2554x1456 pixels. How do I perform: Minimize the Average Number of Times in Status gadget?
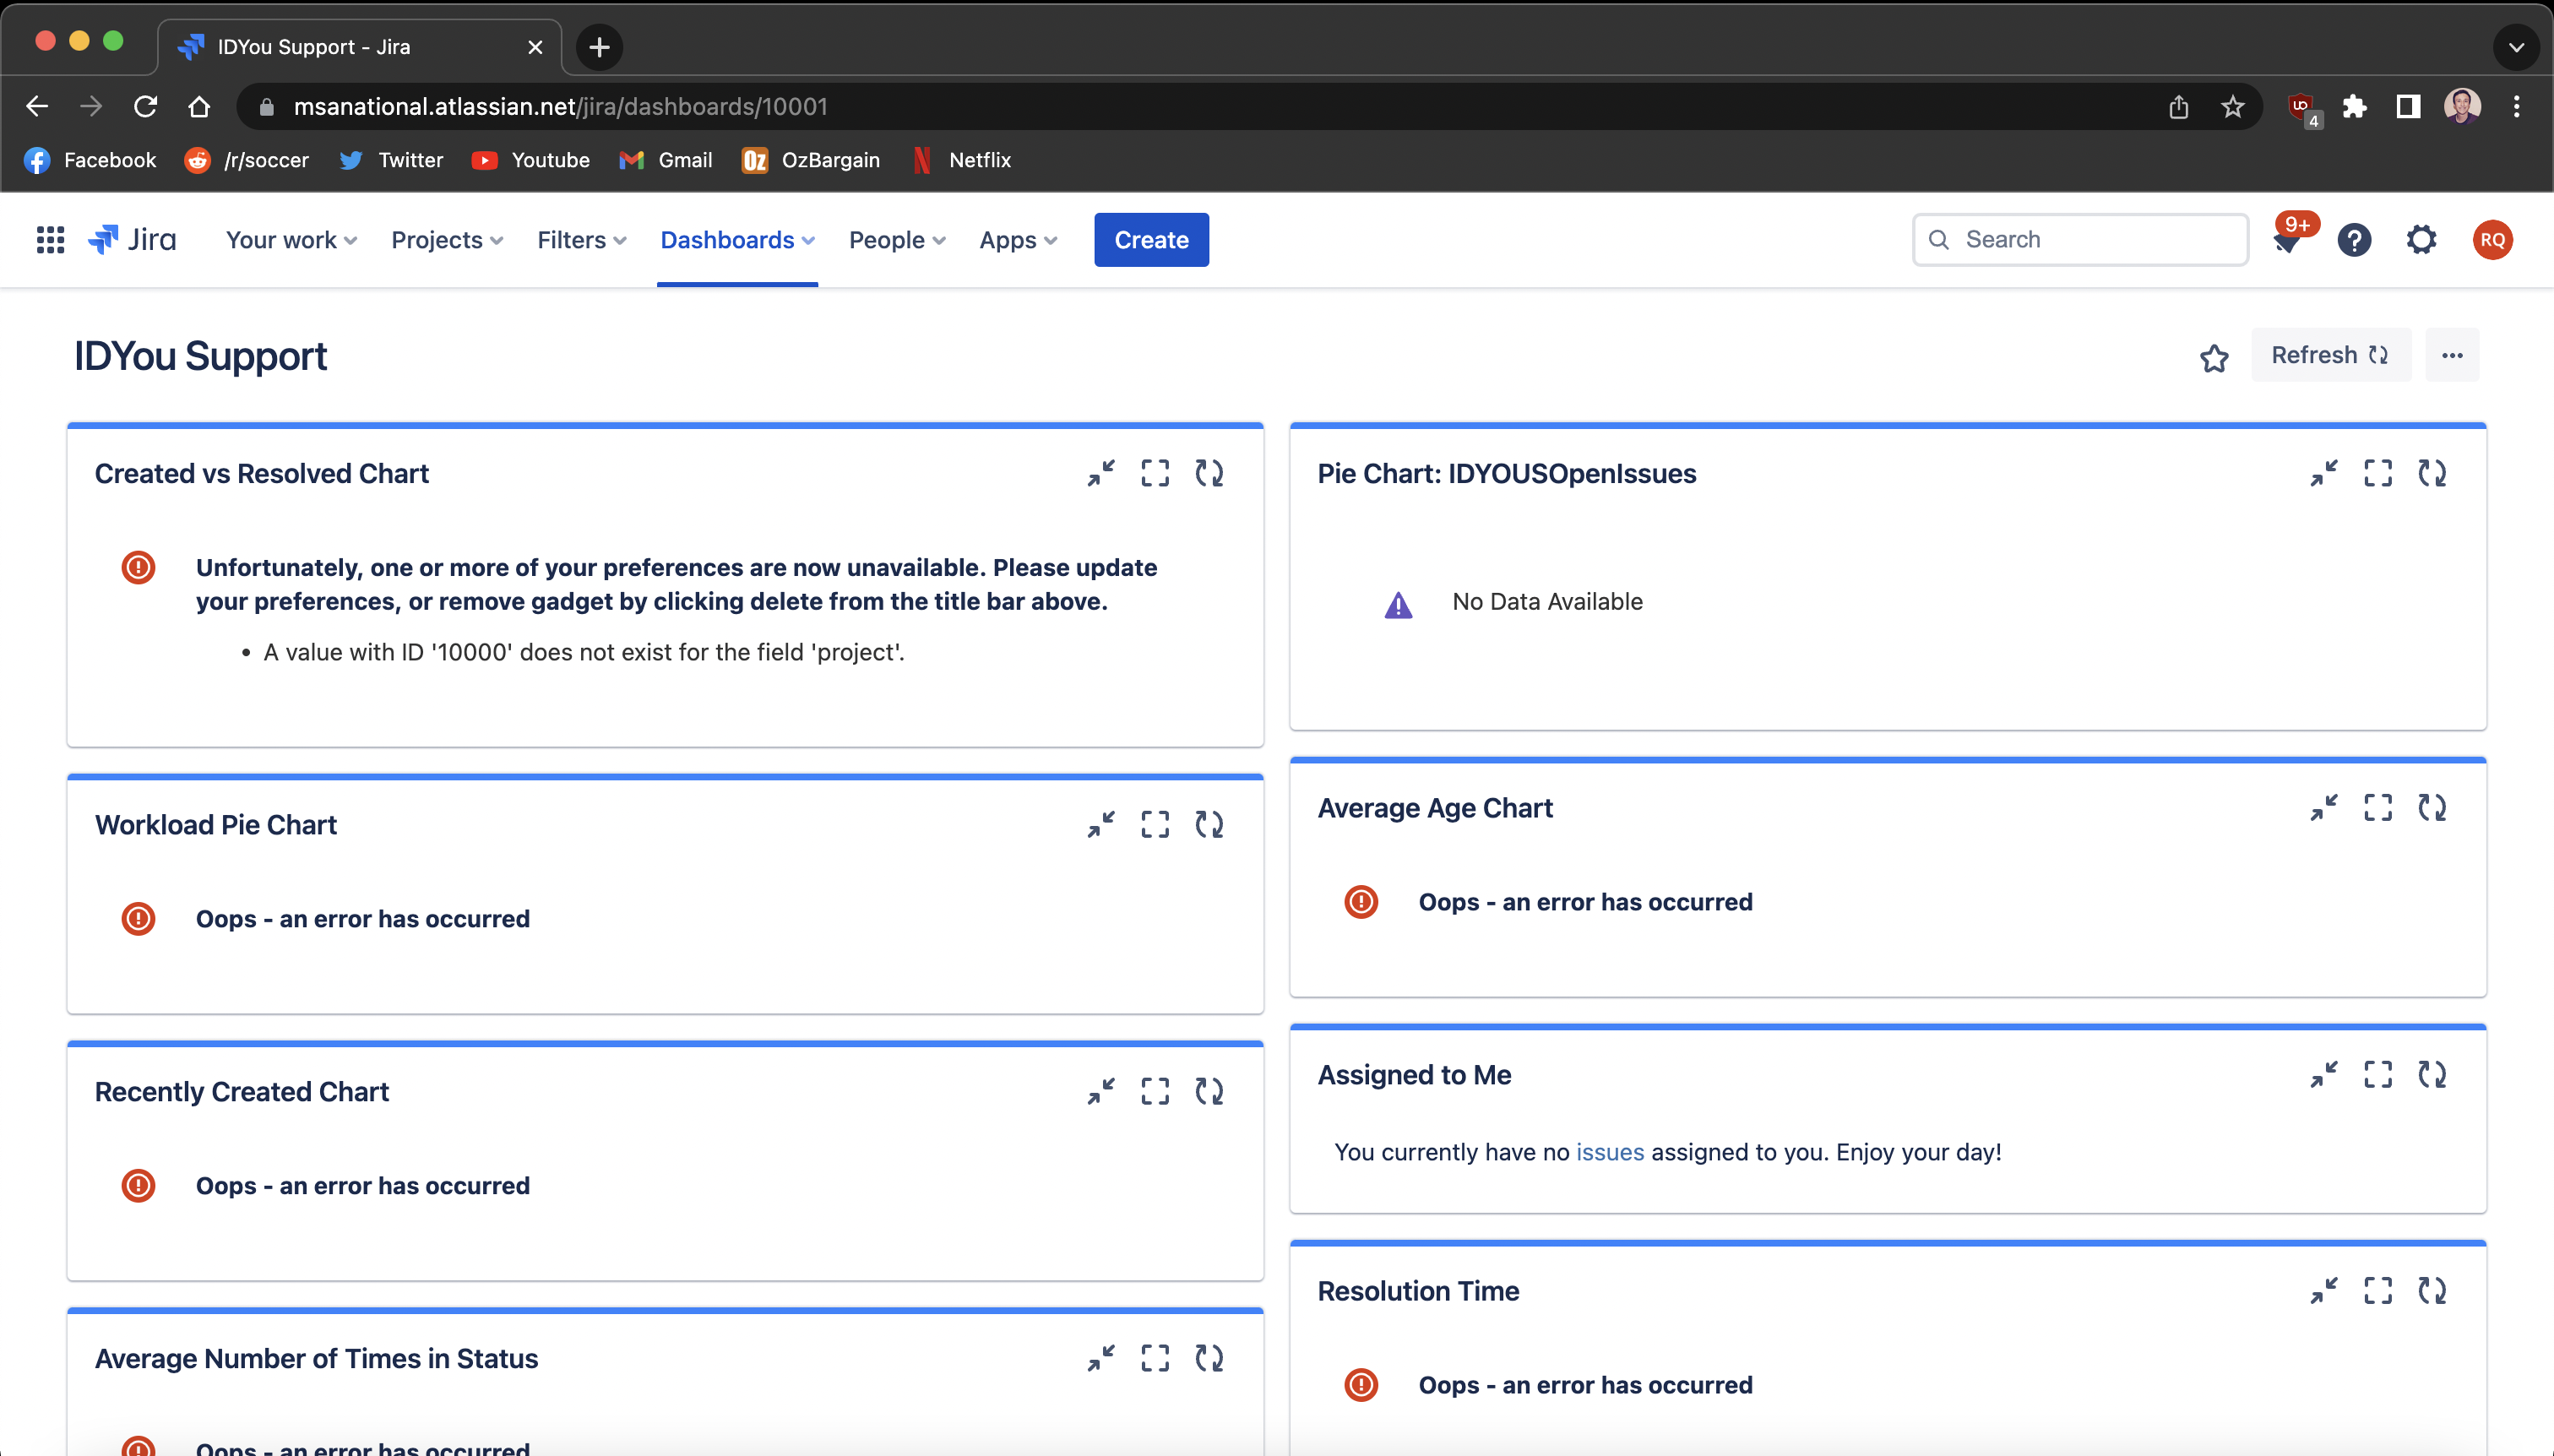(x=1101, y=1358)
